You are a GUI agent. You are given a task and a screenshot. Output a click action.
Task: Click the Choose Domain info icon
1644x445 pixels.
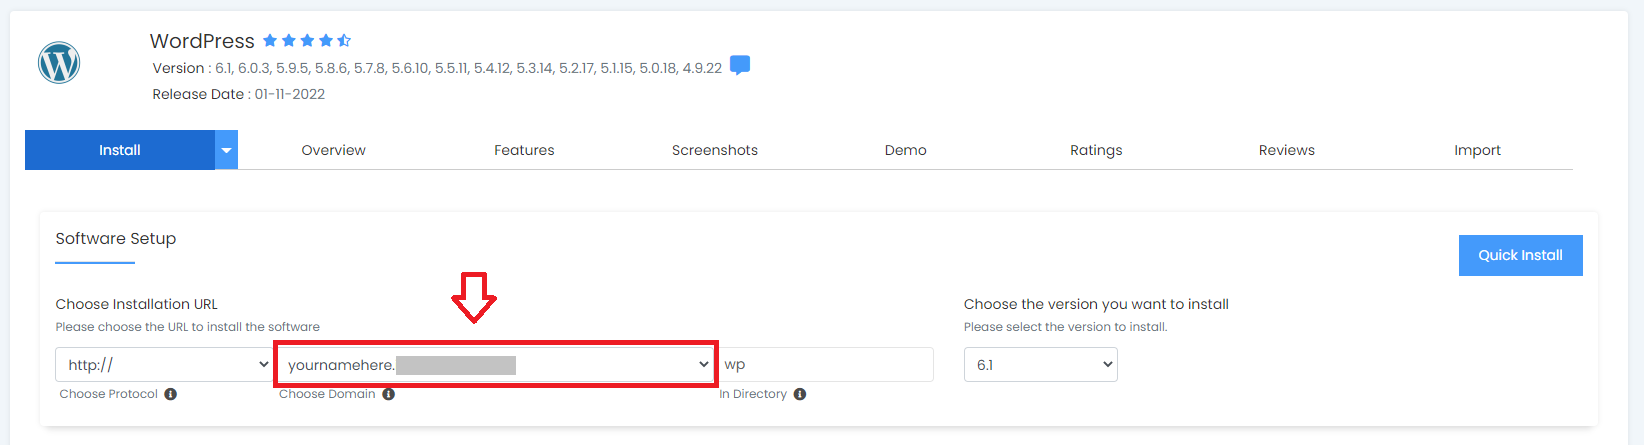389,394
